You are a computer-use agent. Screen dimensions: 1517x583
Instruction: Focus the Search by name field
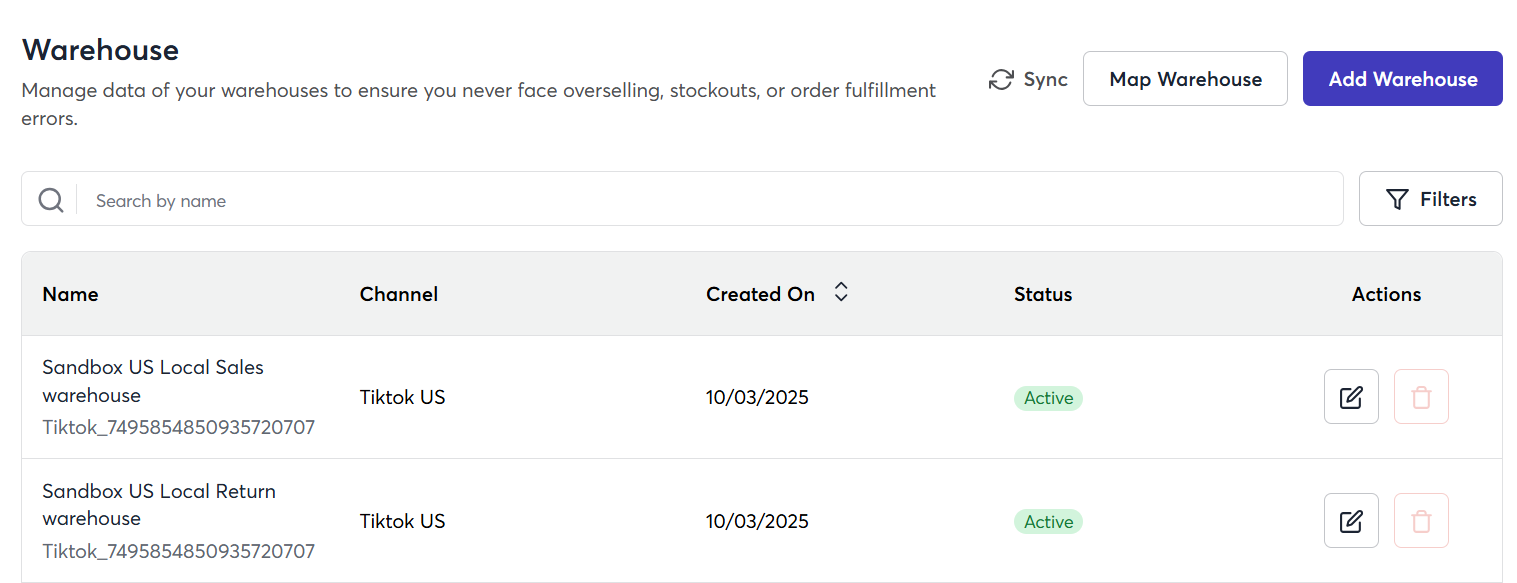click(x=700, y=200)
